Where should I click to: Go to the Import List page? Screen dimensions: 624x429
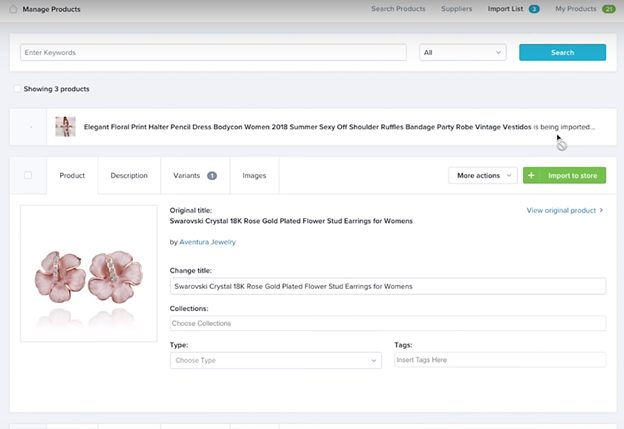point(505,9)
